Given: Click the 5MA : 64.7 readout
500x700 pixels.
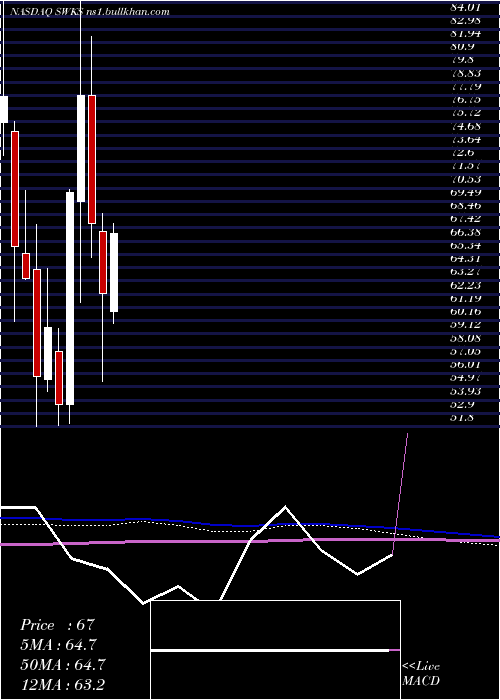Looking at the screenshot, I should coord(58,645).
